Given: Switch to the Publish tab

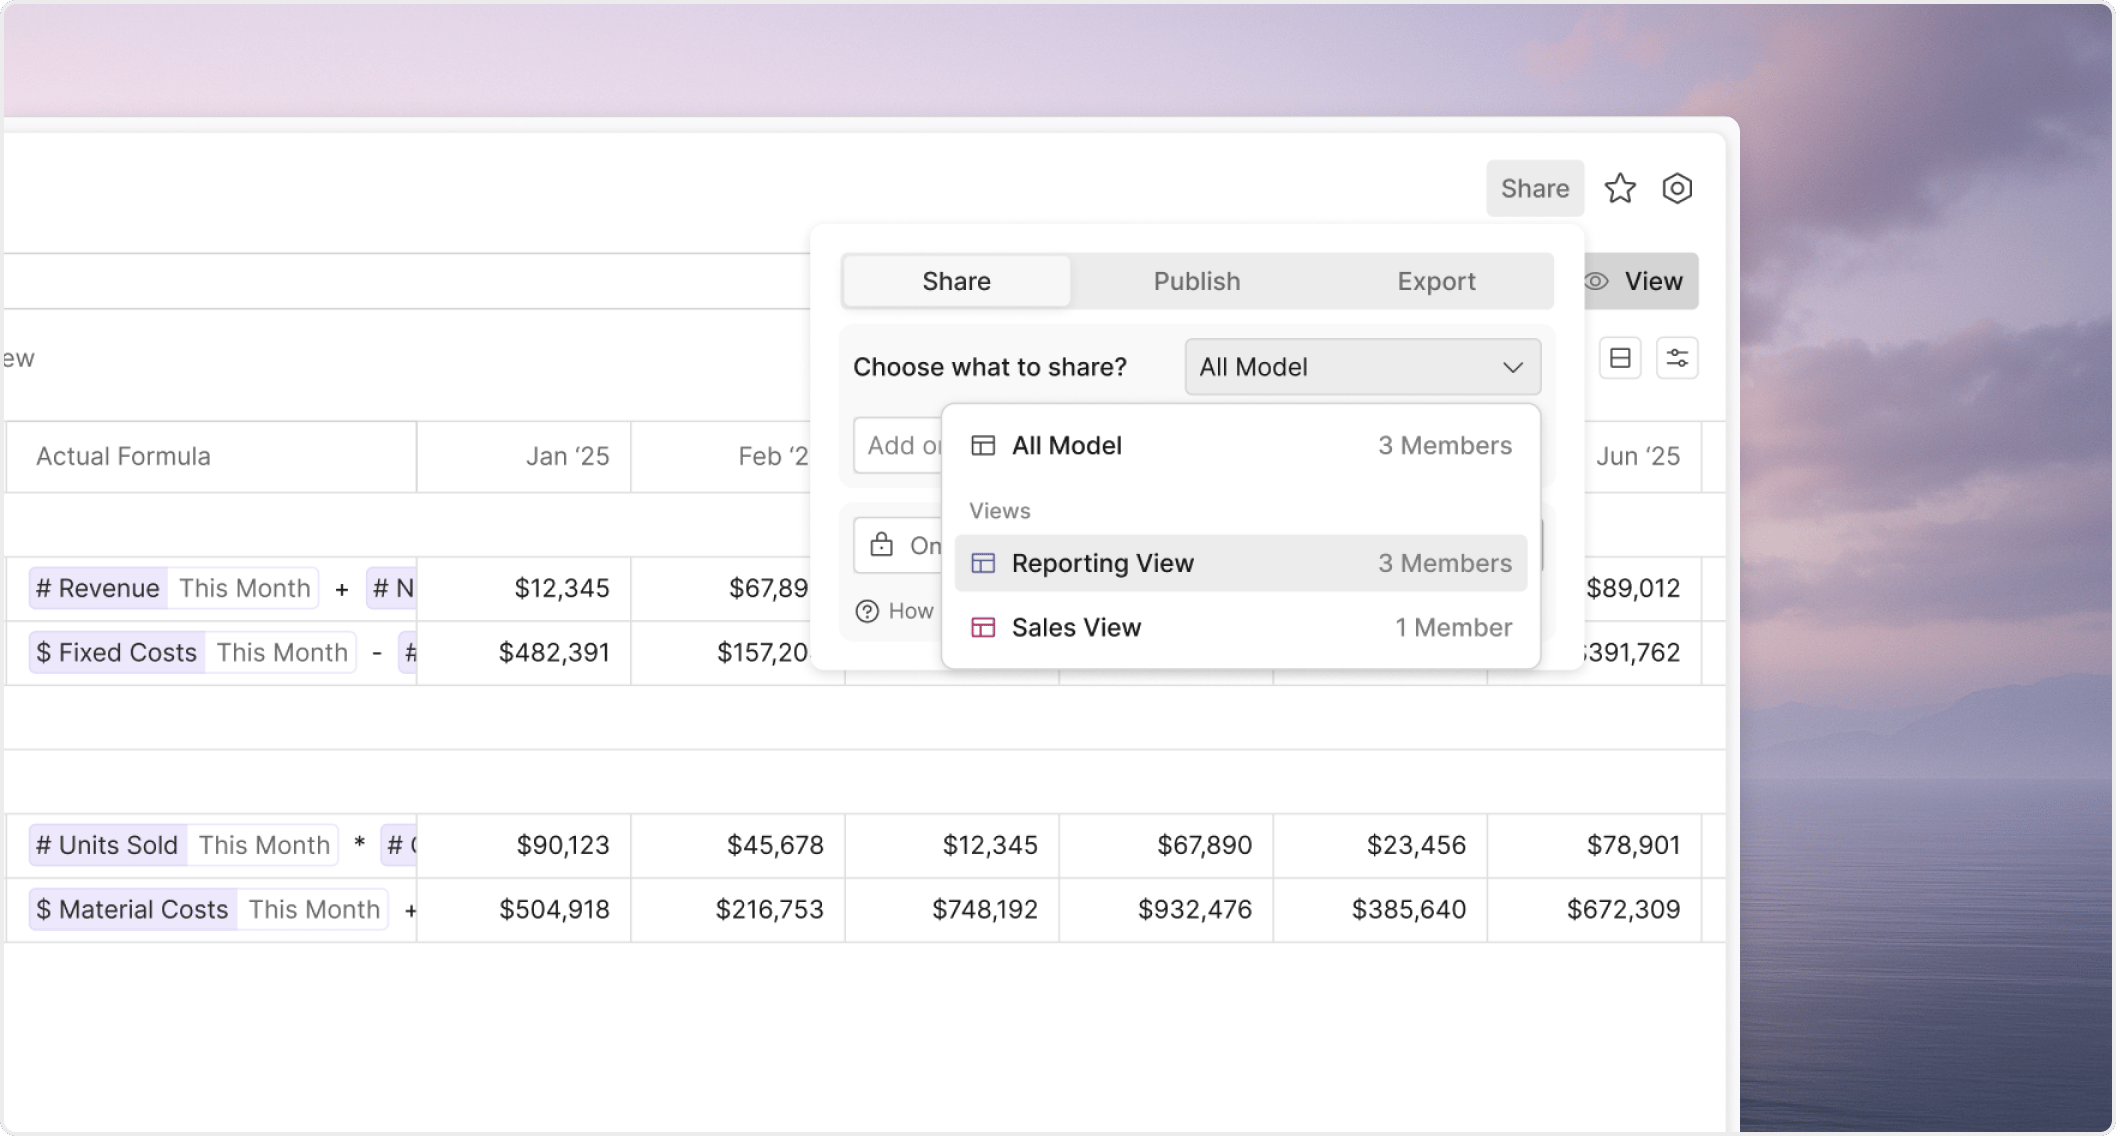Looking at the screenshot, I should point(1197,281).
